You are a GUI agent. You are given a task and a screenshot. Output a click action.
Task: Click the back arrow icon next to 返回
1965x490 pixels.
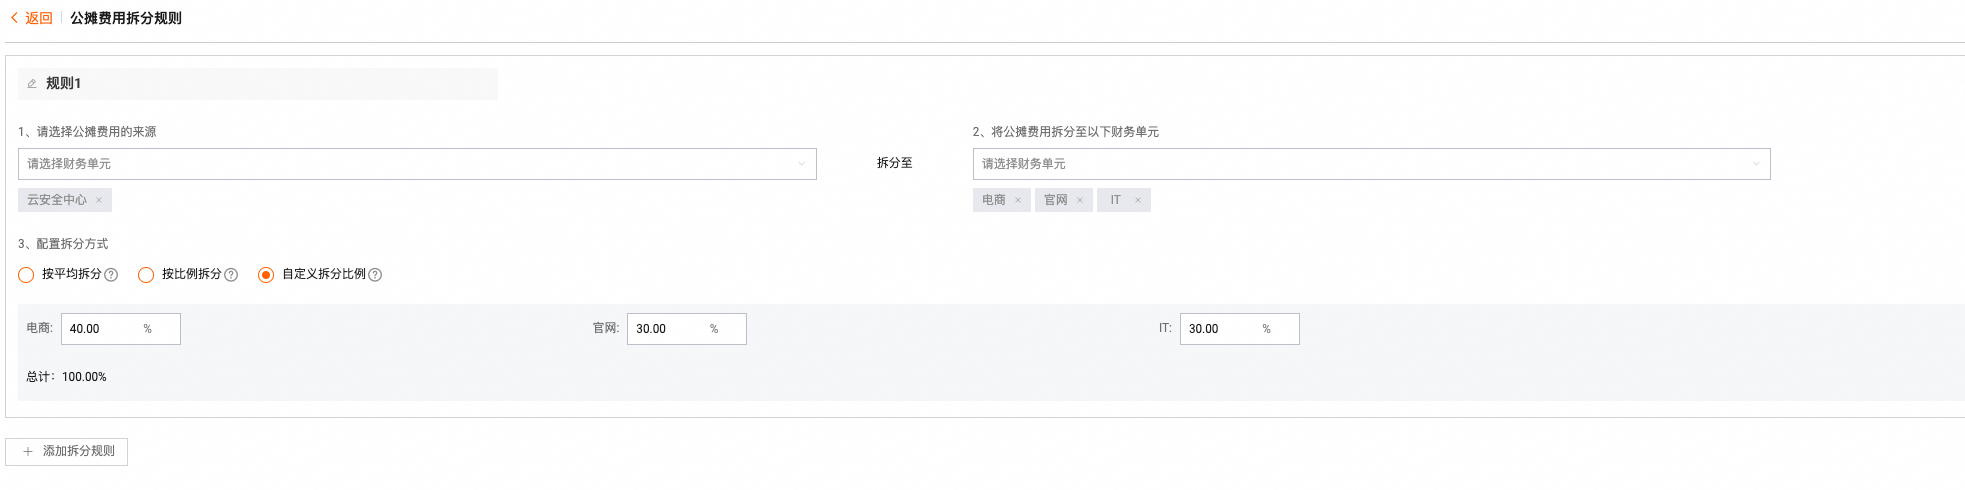point(14,18)
